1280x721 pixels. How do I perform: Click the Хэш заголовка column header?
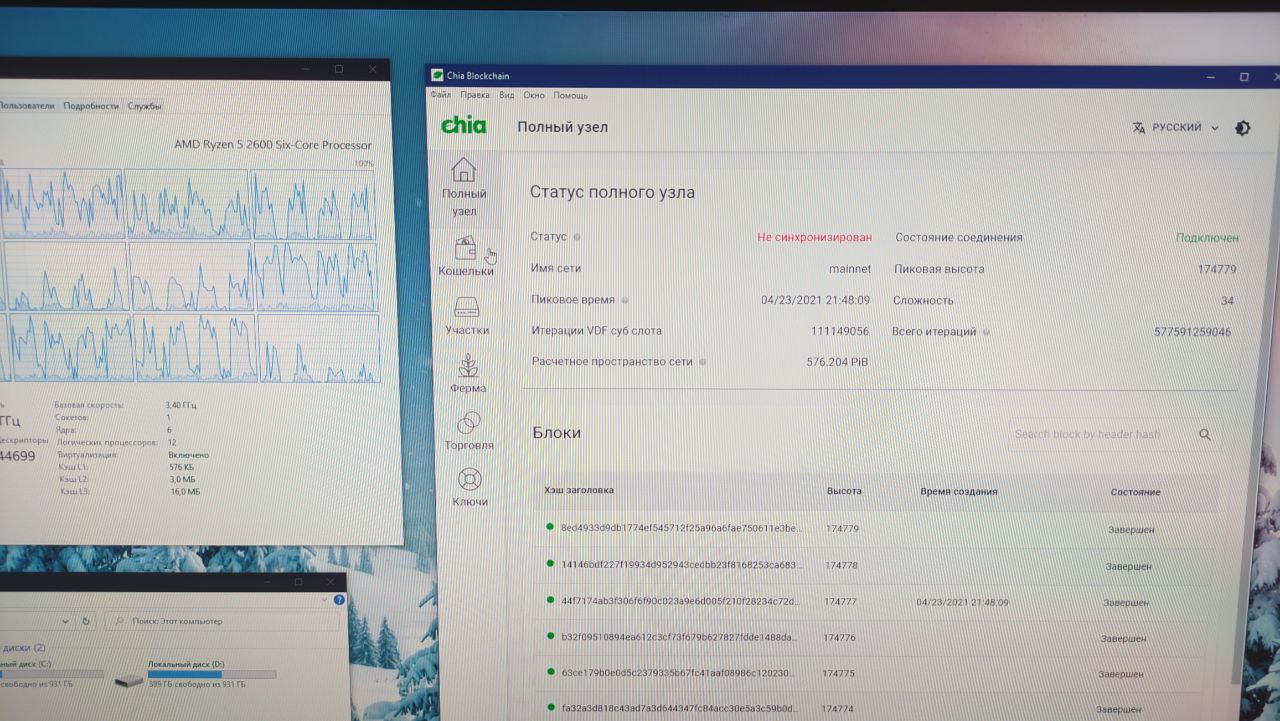coord(579,490)
